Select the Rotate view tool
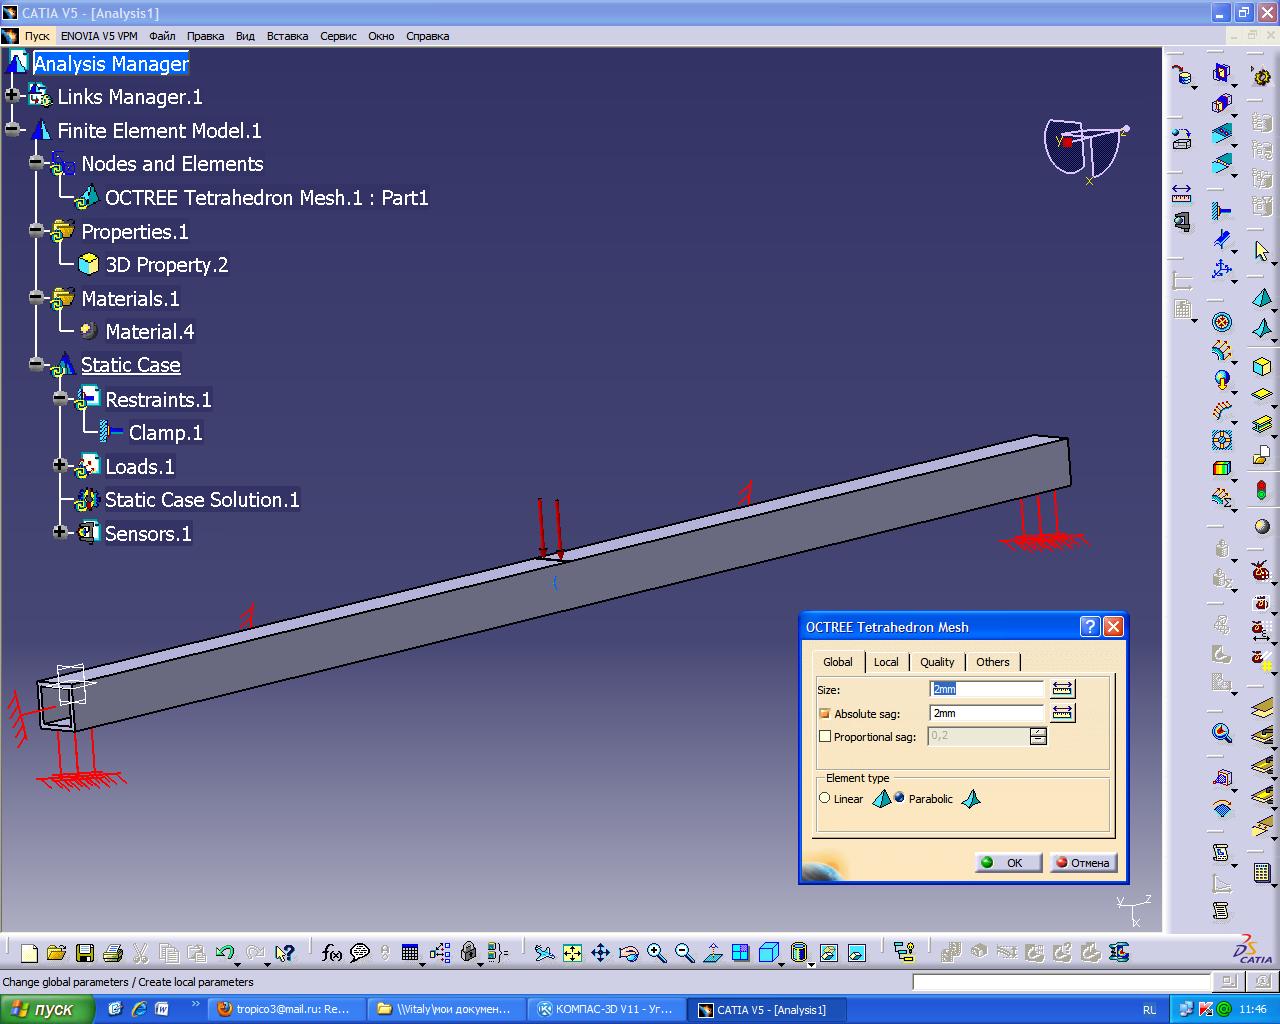 628,953
